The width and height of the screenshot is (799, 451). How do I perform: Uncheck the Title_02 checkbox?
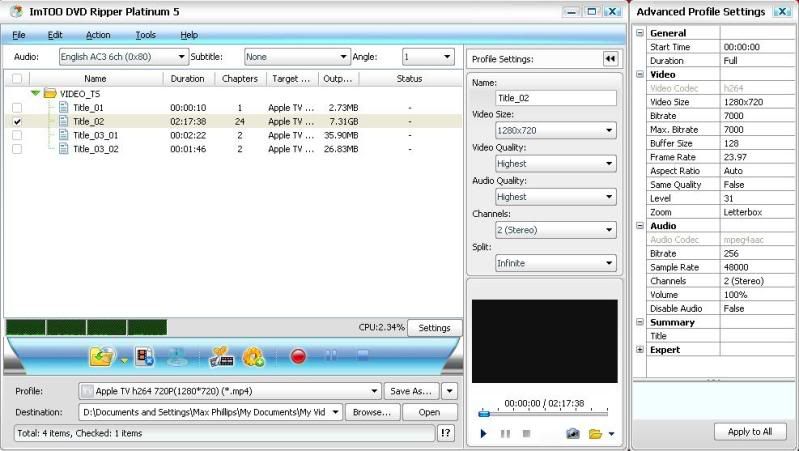(x=17, y=122)
